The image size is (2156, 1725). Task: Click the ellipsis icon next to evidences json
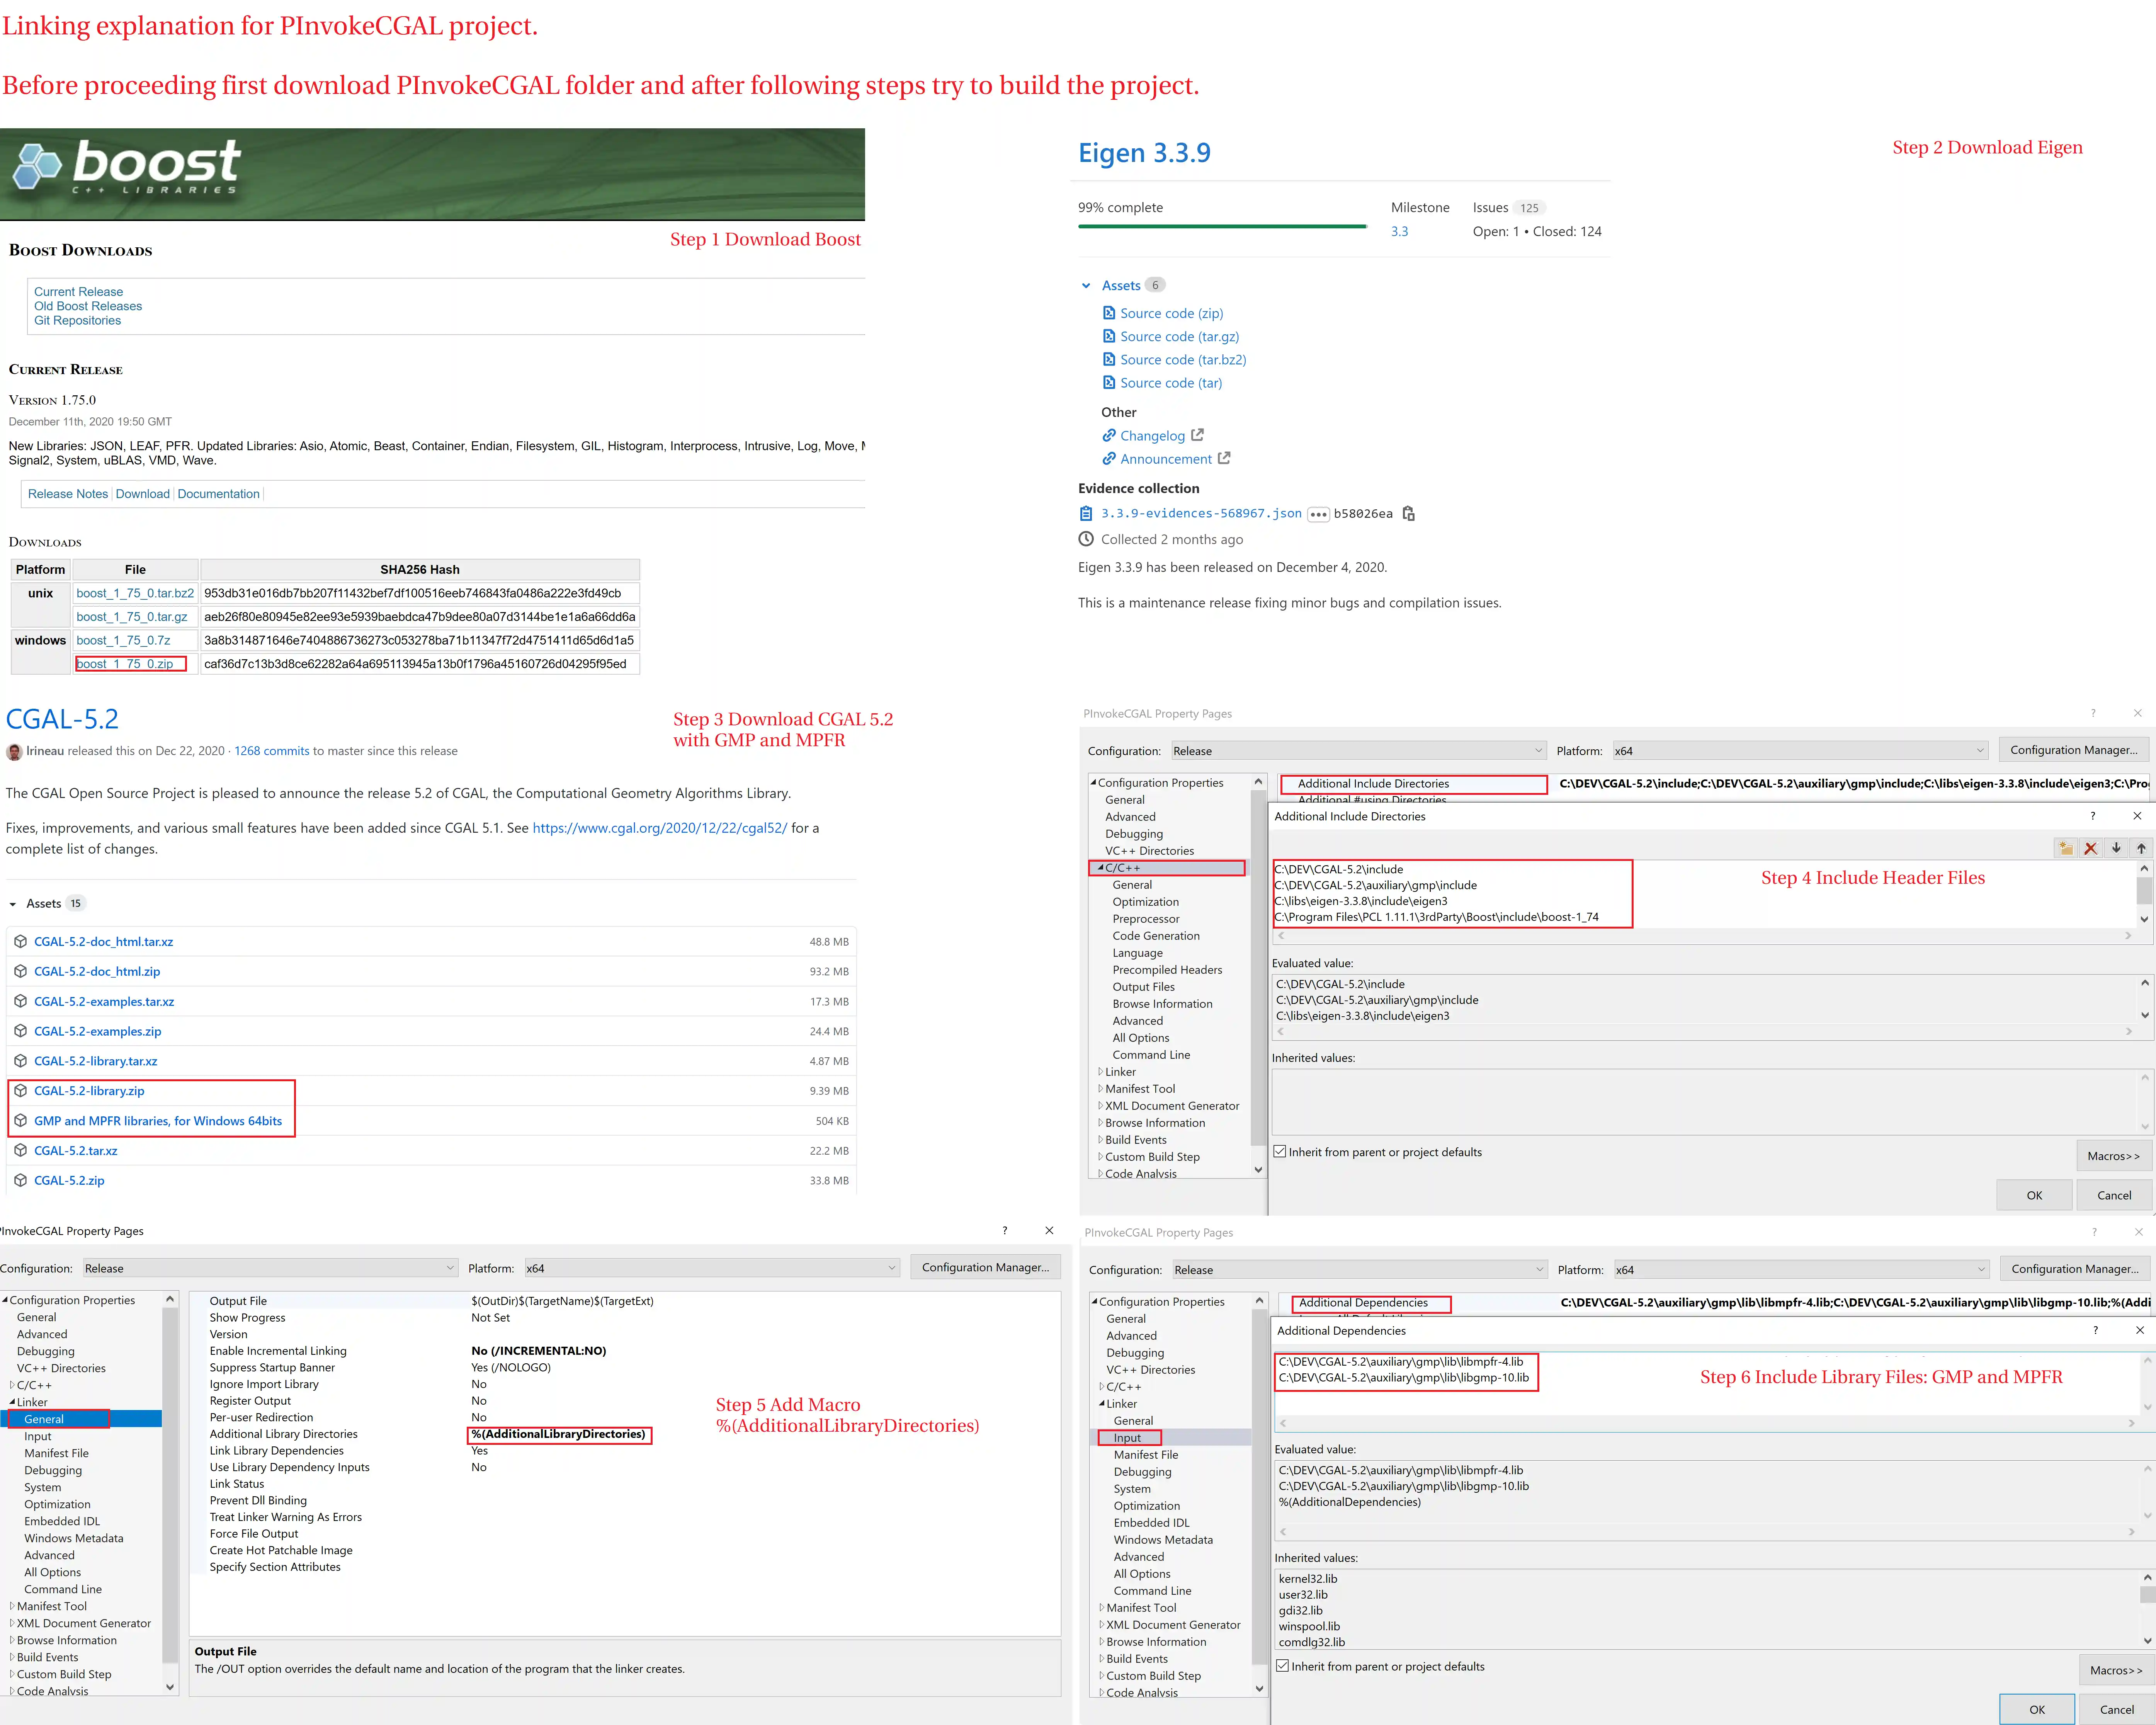pyautogui.click(x=1318, y=514)
